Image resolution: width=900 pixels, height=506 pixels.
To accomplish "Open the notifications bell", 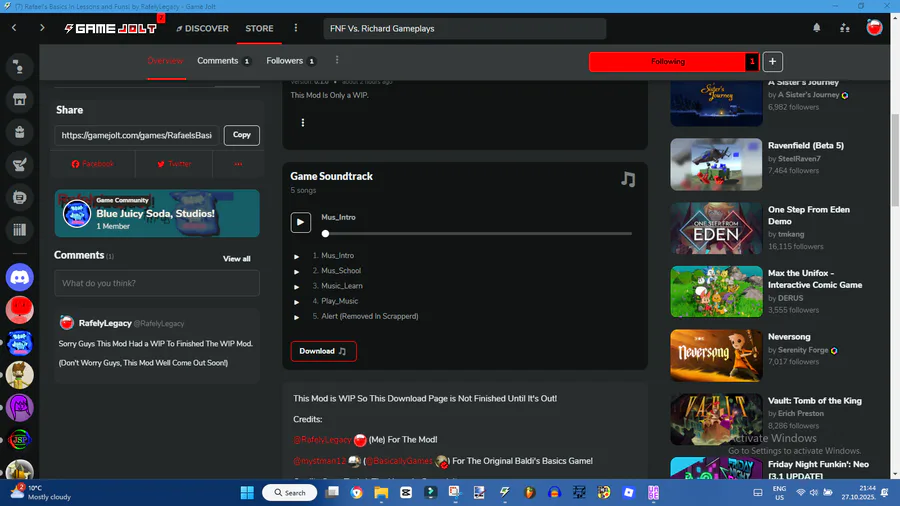I will (816, 28).
